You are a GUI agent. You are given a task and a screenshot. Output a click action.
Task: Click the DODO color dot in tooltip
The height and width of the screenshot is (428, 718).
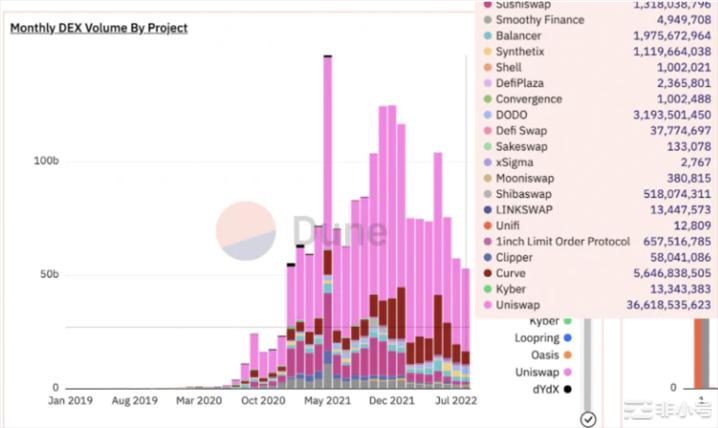coord(487,115)
